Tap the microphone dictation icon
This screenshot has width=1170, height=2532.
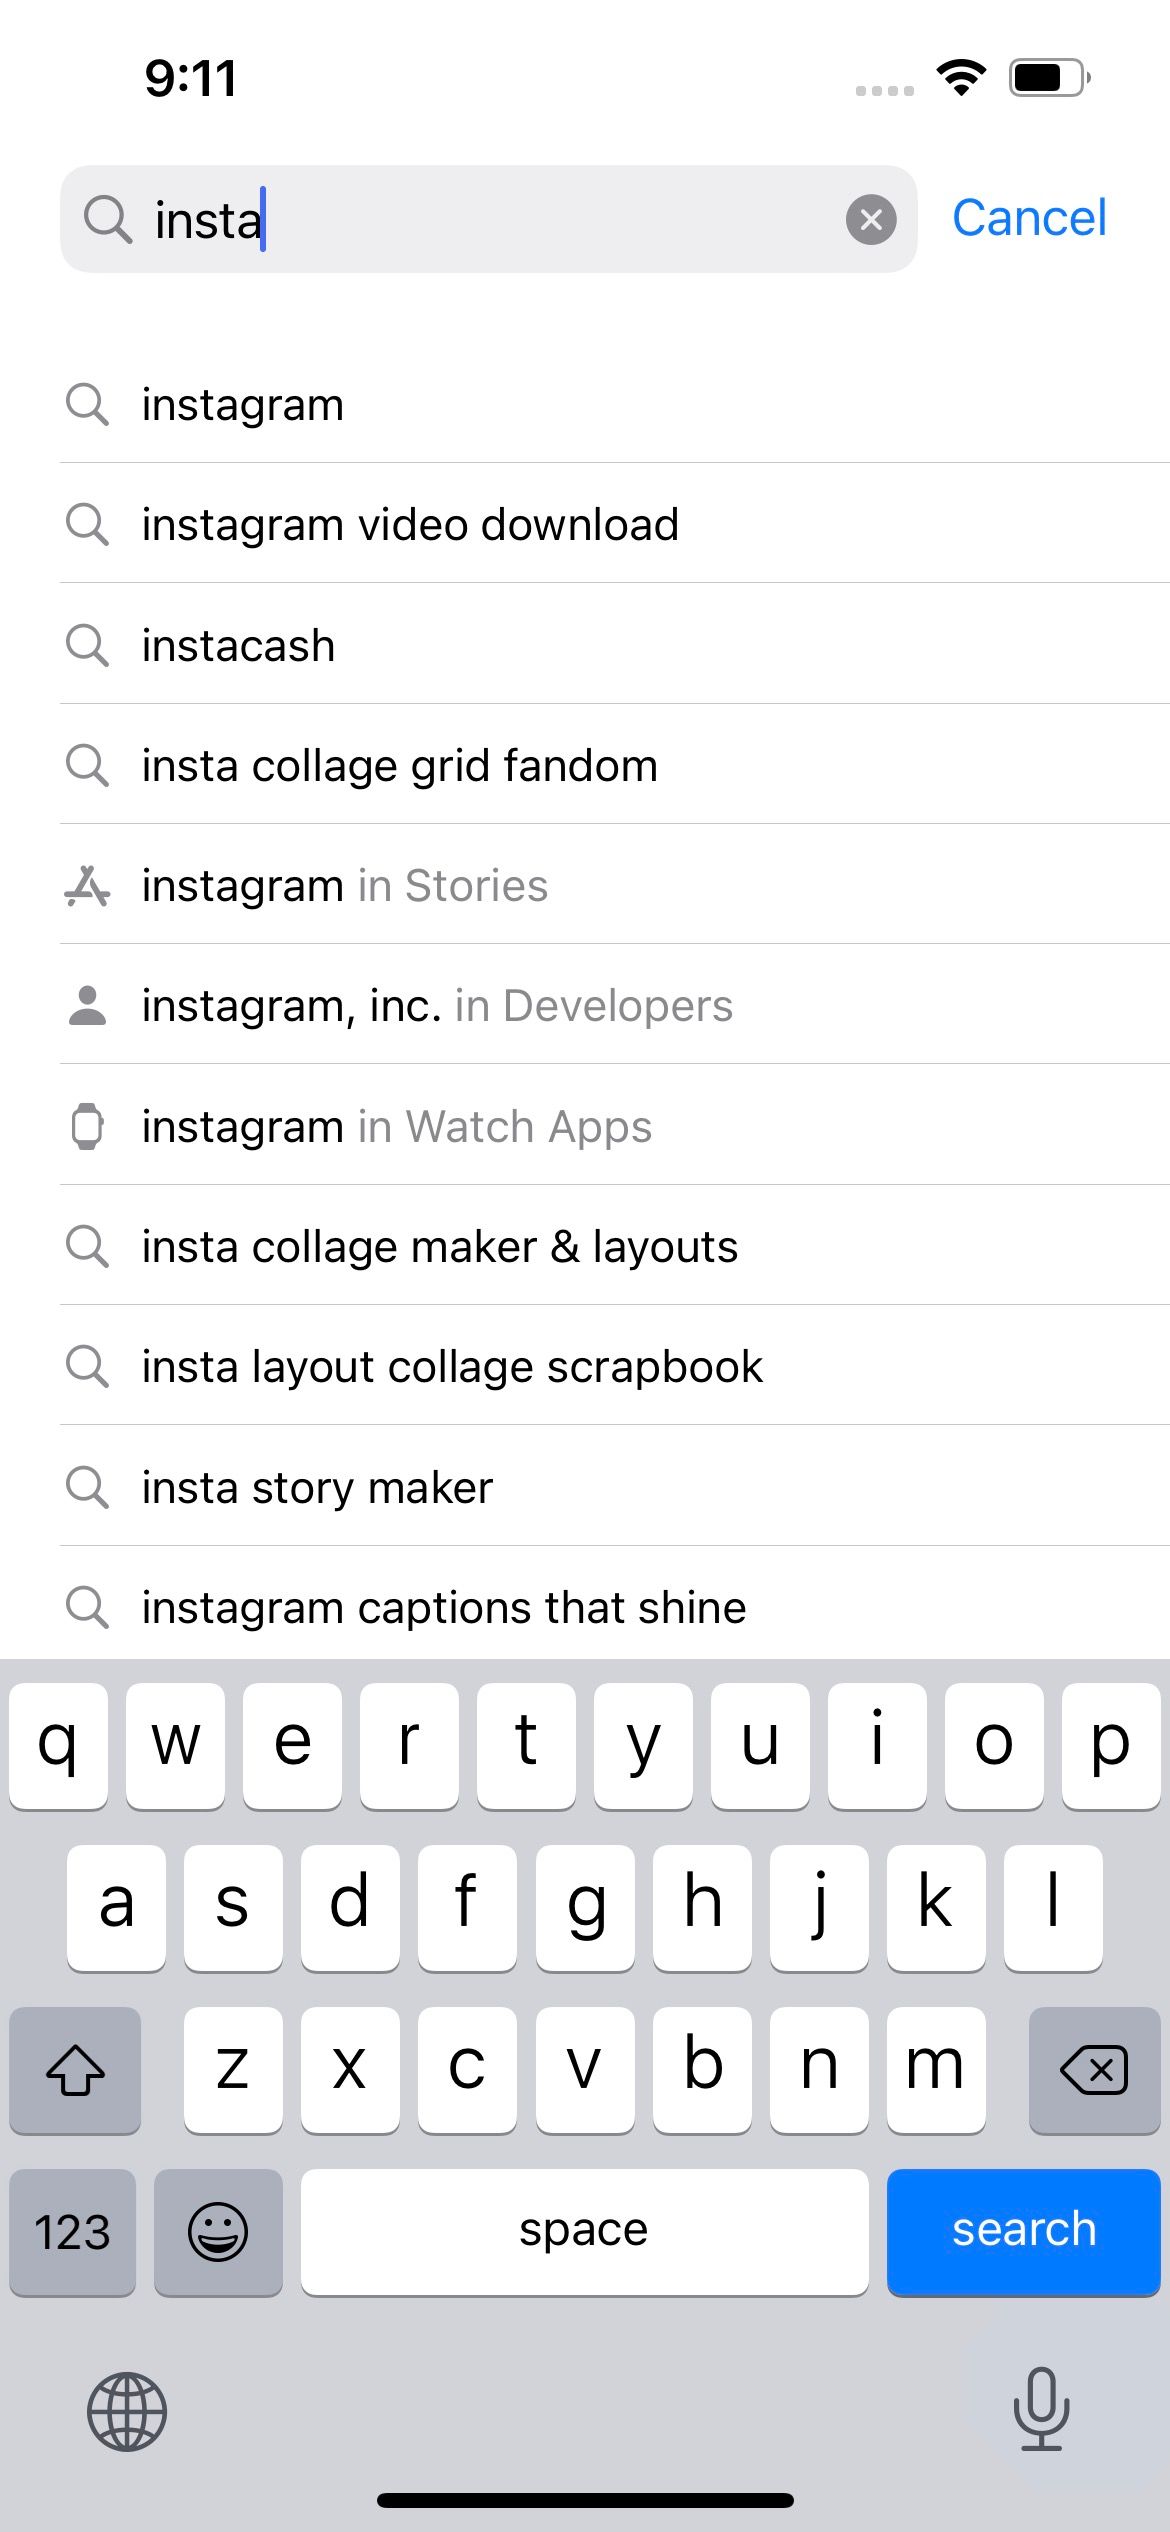(1041, 2409)
